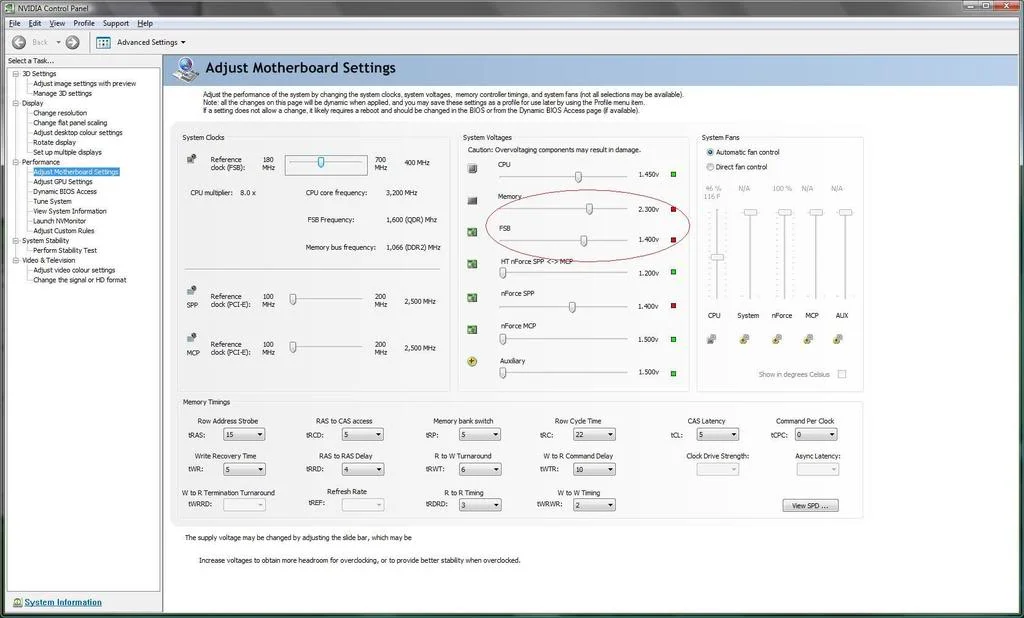This screenshot has height=618, width=1024.
Task: Click the System fan icon below the sliders
Action: tap(744, 338)
